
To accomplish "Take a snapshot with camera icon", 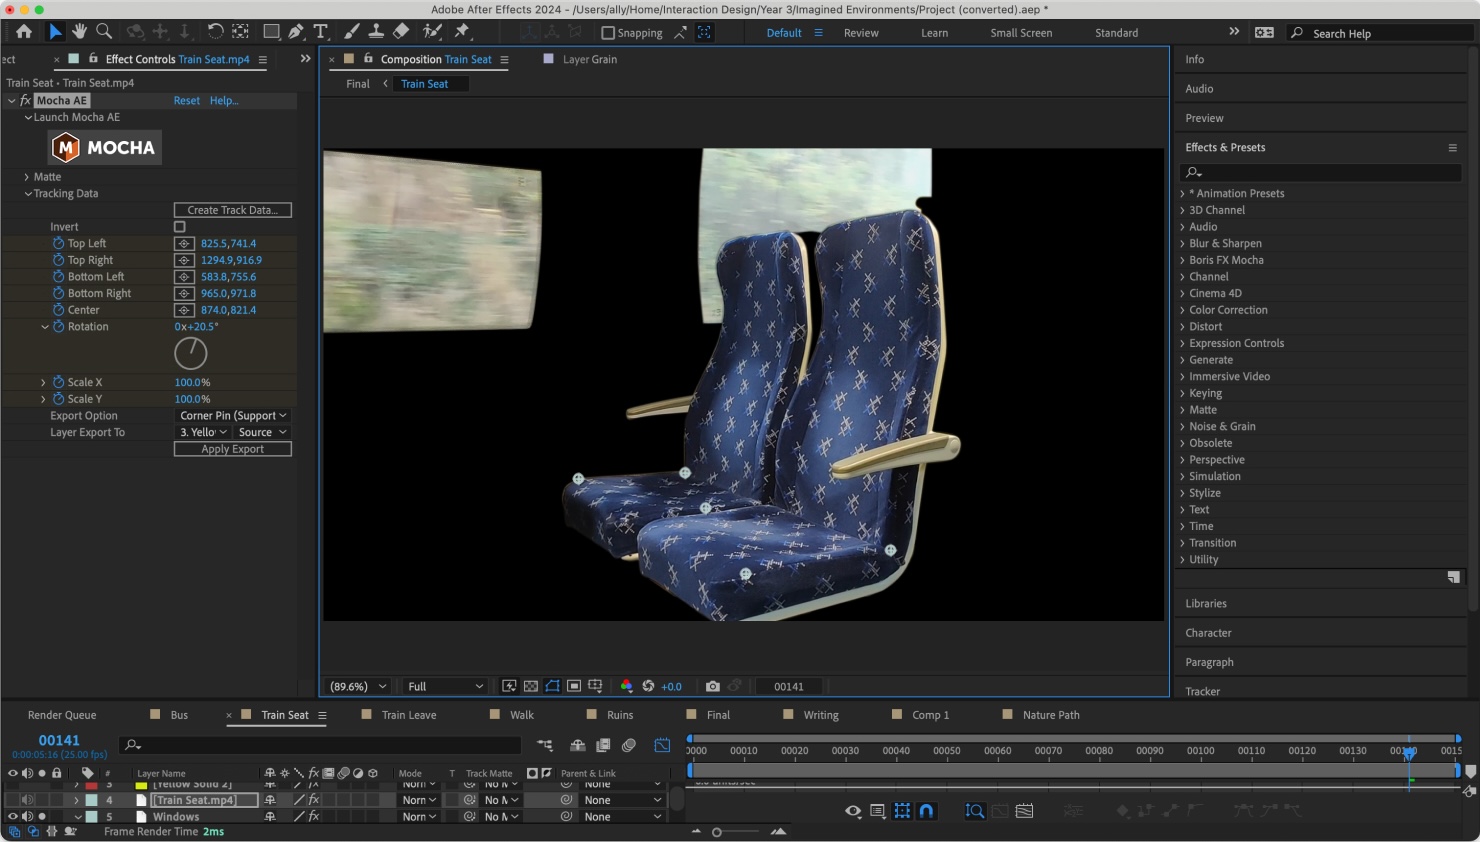I will point(712,686).
